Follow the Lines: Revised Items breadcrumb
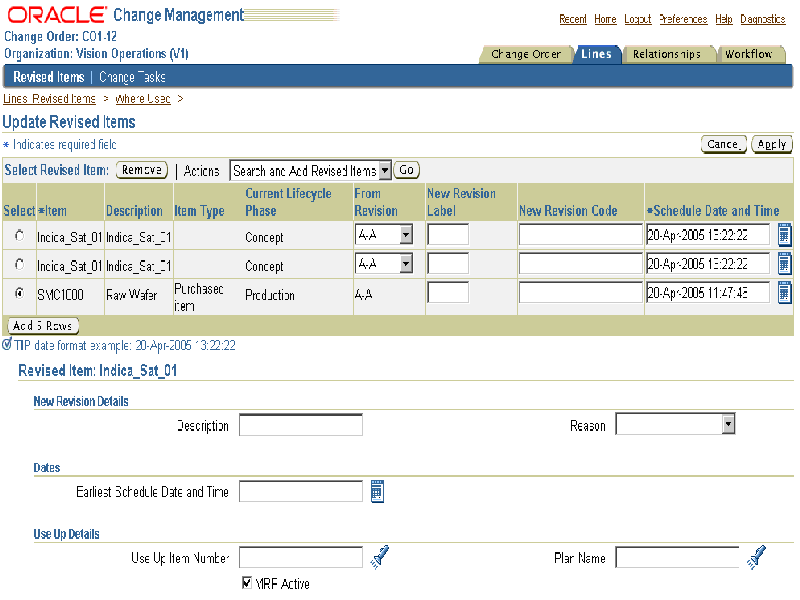The height and width of the screenshot is (600, 800). pos(49,98)
